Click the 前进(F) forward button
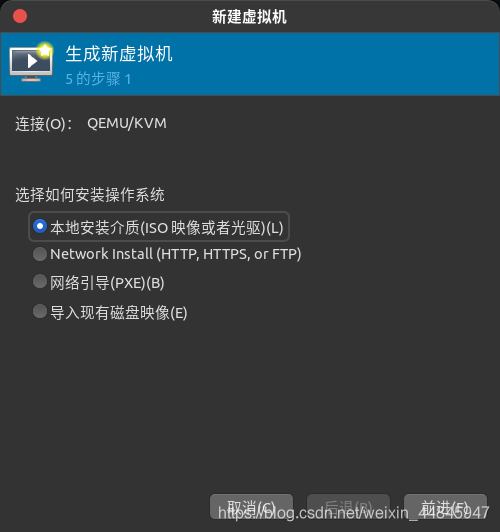 445,507
